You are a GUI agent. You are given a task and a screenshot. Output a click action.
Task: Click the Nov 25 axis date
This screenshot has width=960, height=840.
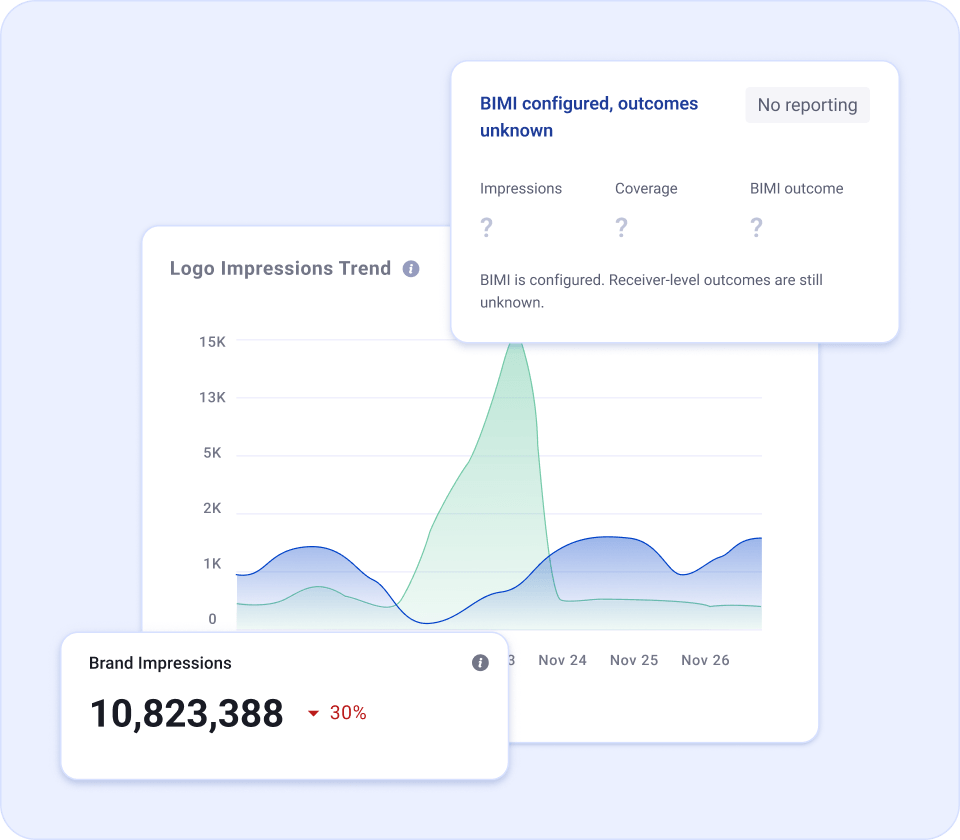click(634, 660)
